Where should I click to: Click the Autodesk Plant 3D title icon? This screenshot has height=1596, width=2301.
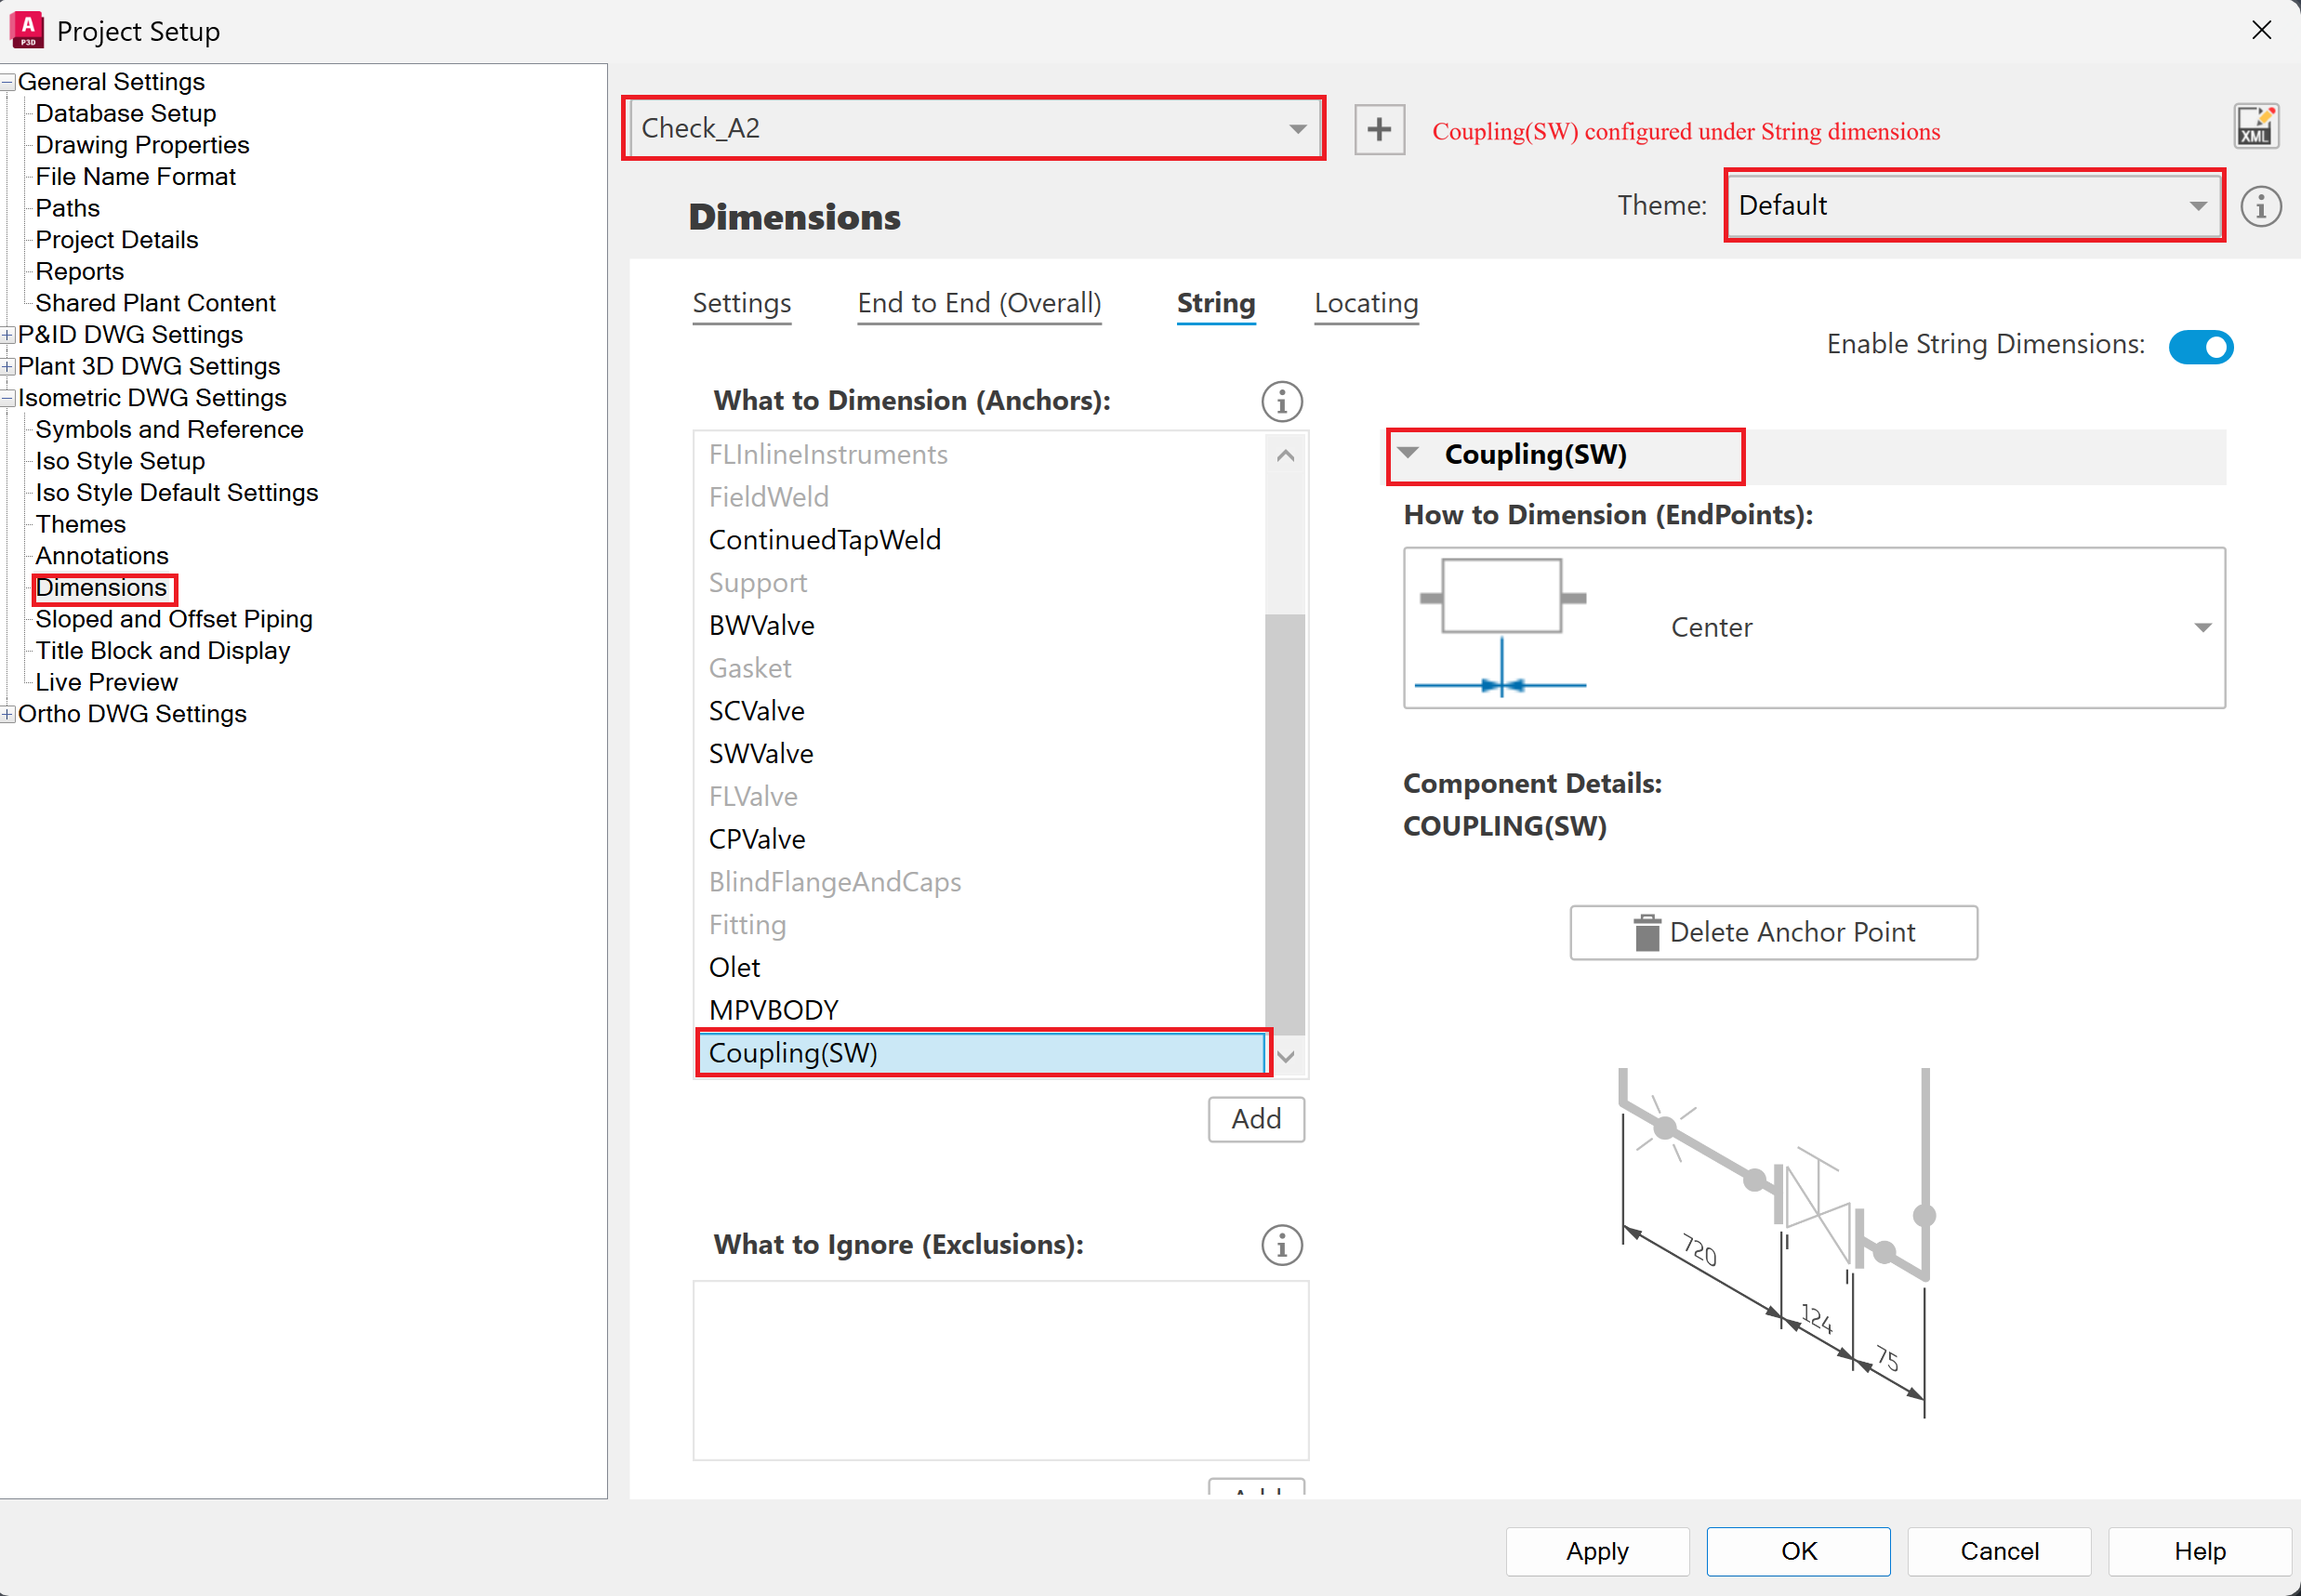click(27, 30)
